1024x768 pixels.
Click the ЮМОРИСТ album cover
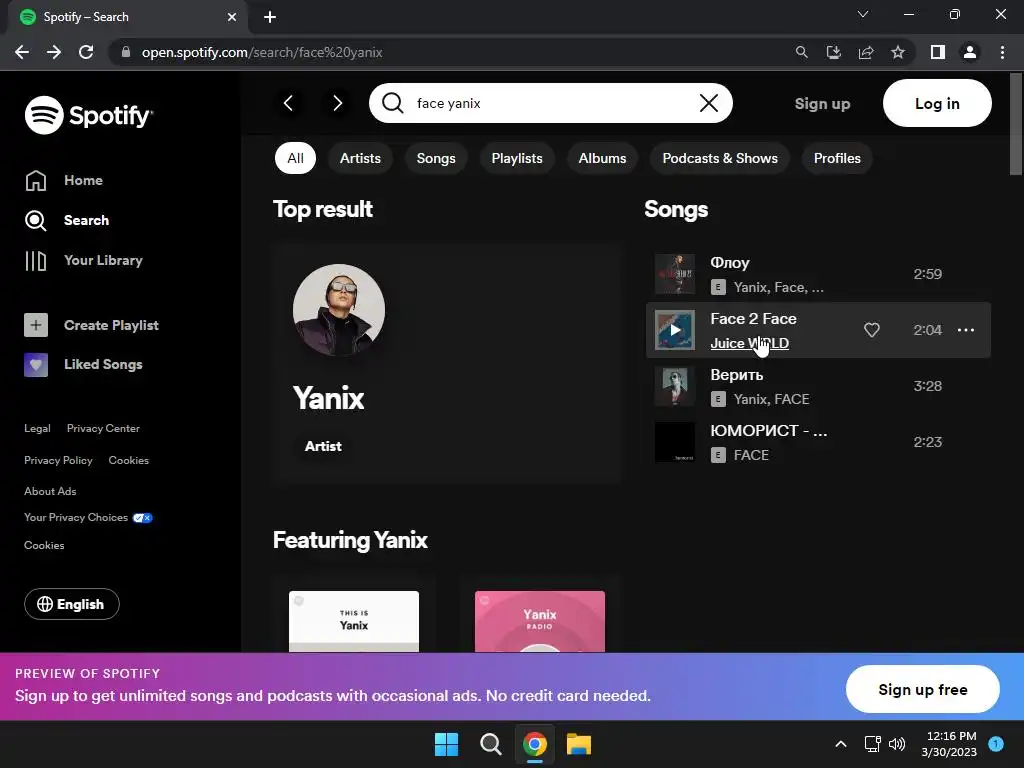675,442
